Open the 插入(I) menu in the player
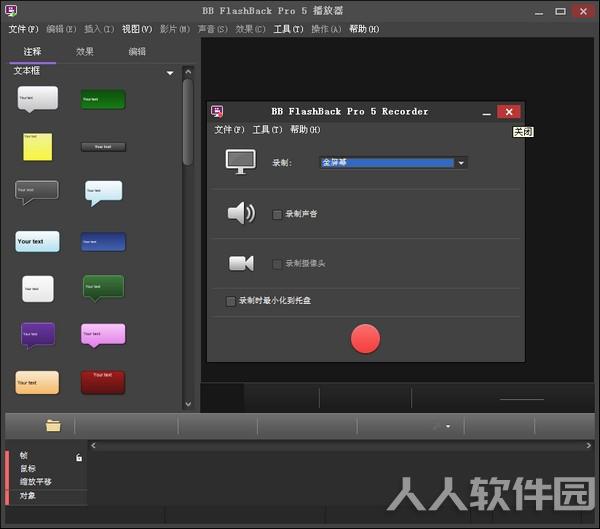 click(99, 29)
